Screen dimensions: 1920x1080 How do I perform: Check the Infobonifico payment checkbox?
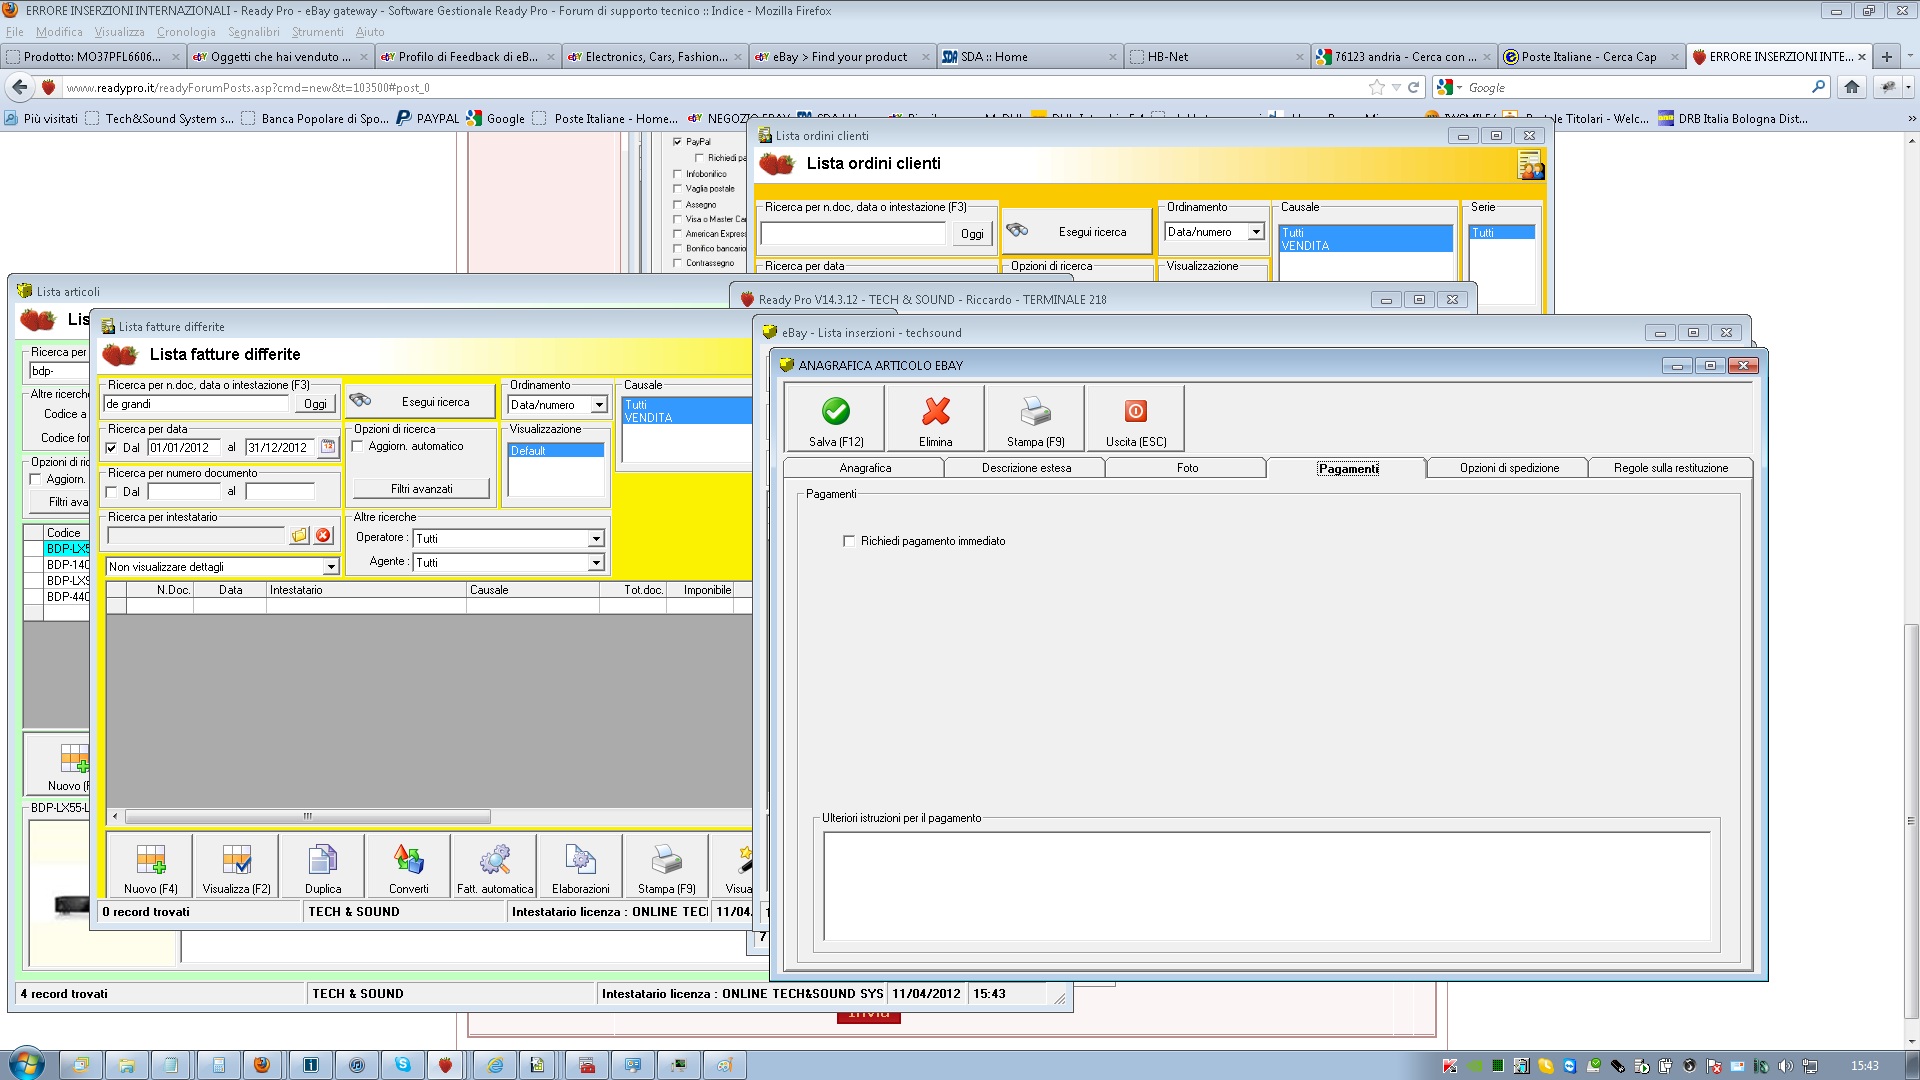pos(677,174)
